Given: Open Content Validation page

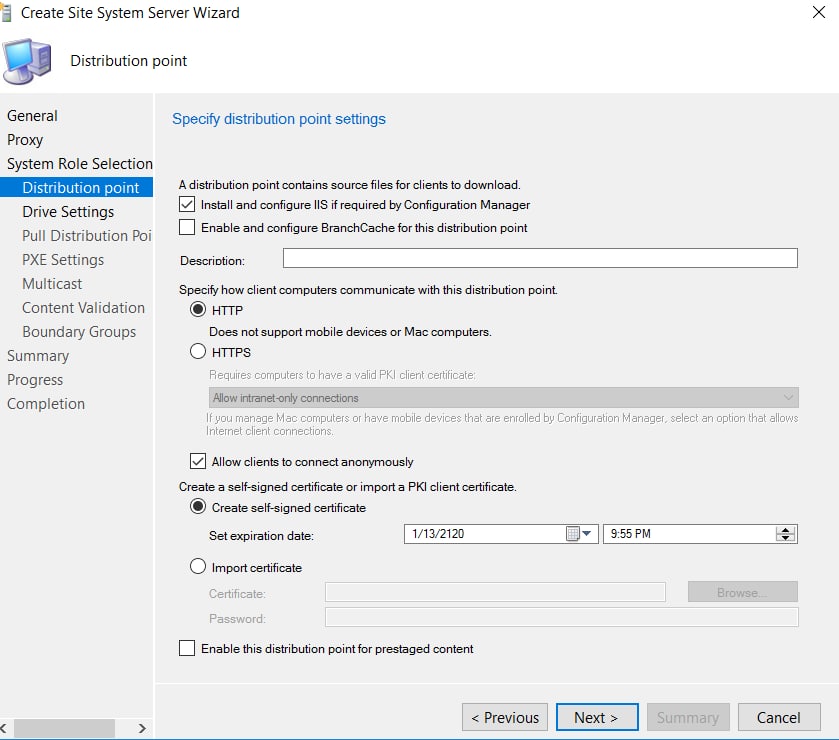Looking at the screenshot, I should pyautogui.click(x=83, y=308).
